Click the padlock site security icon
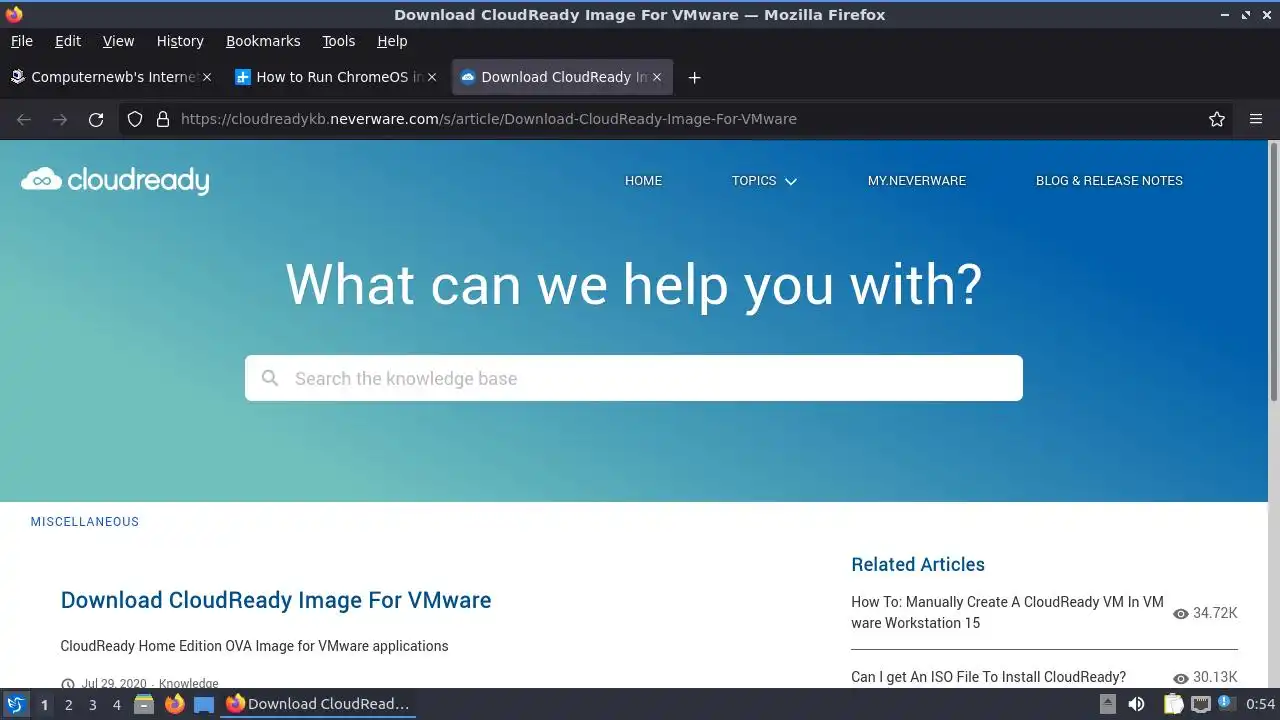Image resolution: width=1280 pixels, height=720 pixels. 163,119
